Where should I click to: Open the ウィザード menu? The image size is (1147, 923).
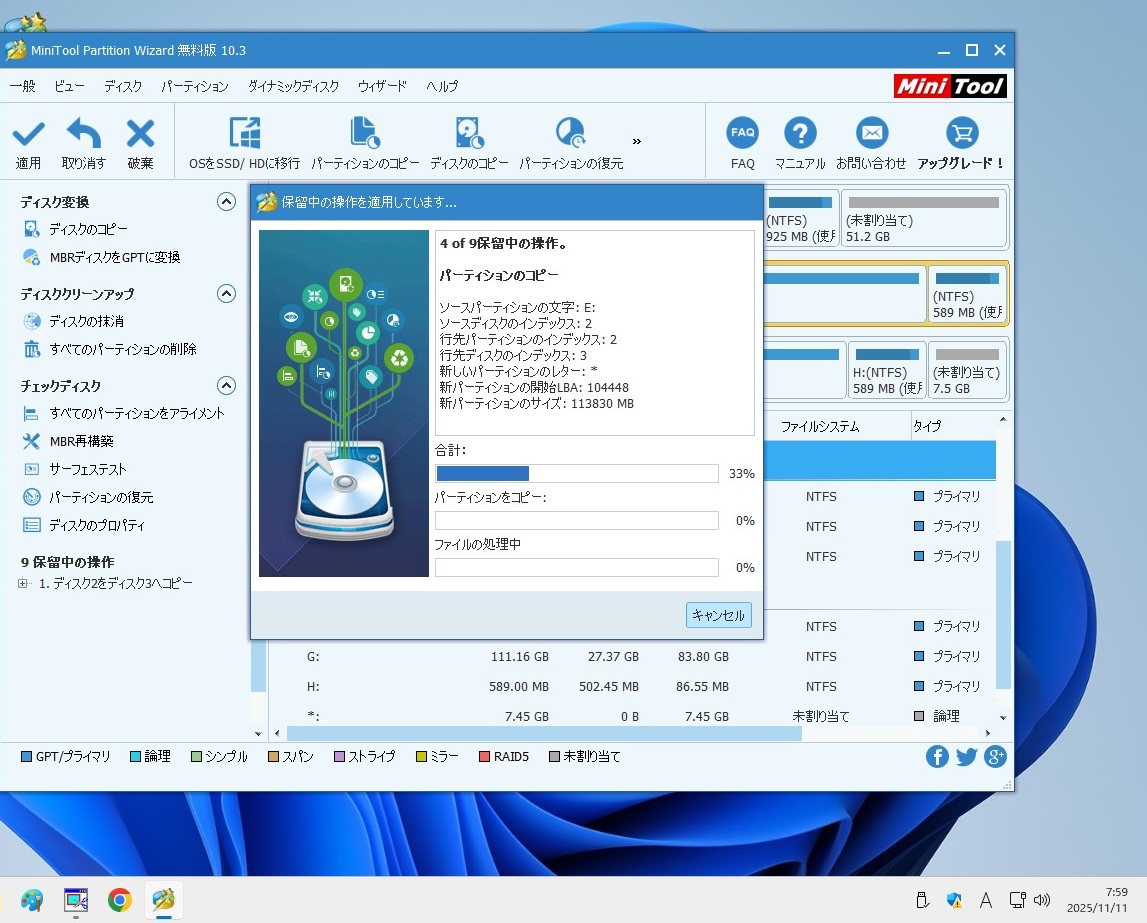pos(382,87)
